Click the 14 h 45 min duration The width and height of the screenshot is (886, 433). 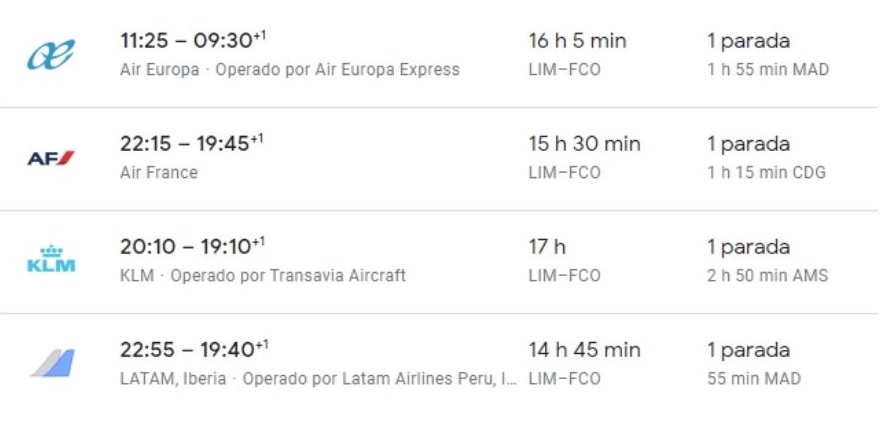584,350
